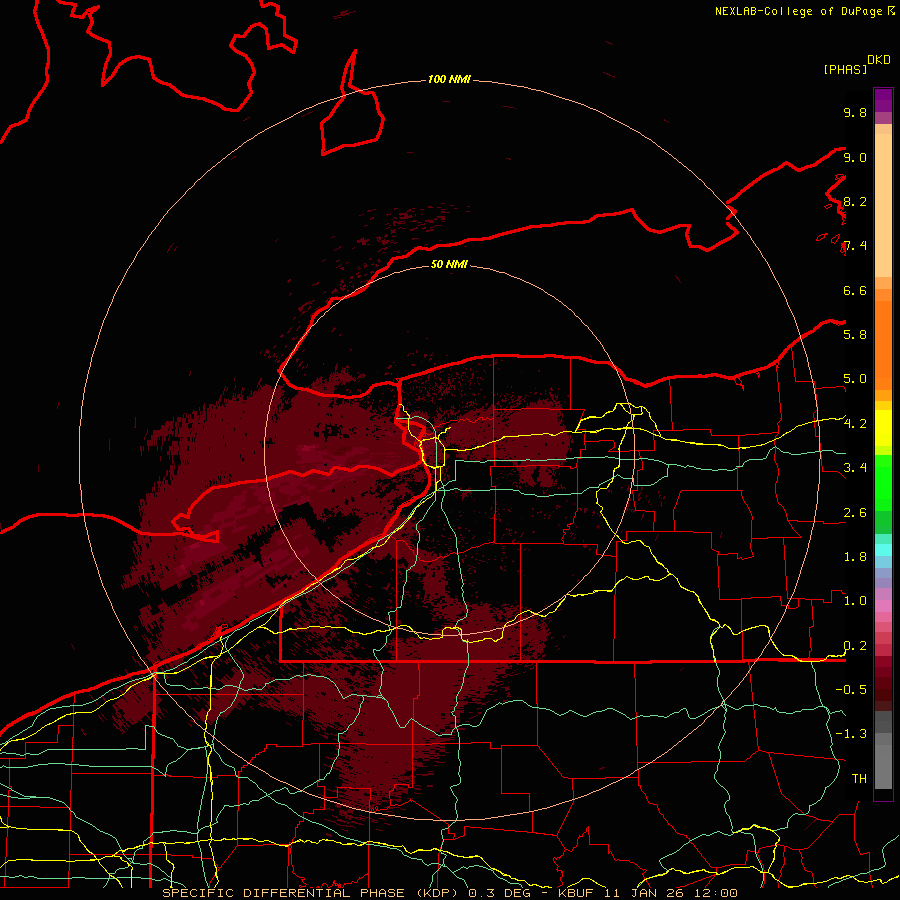Click the "TH" label at scale bottom
The image size is (900, 900).
tap(859, 778)
